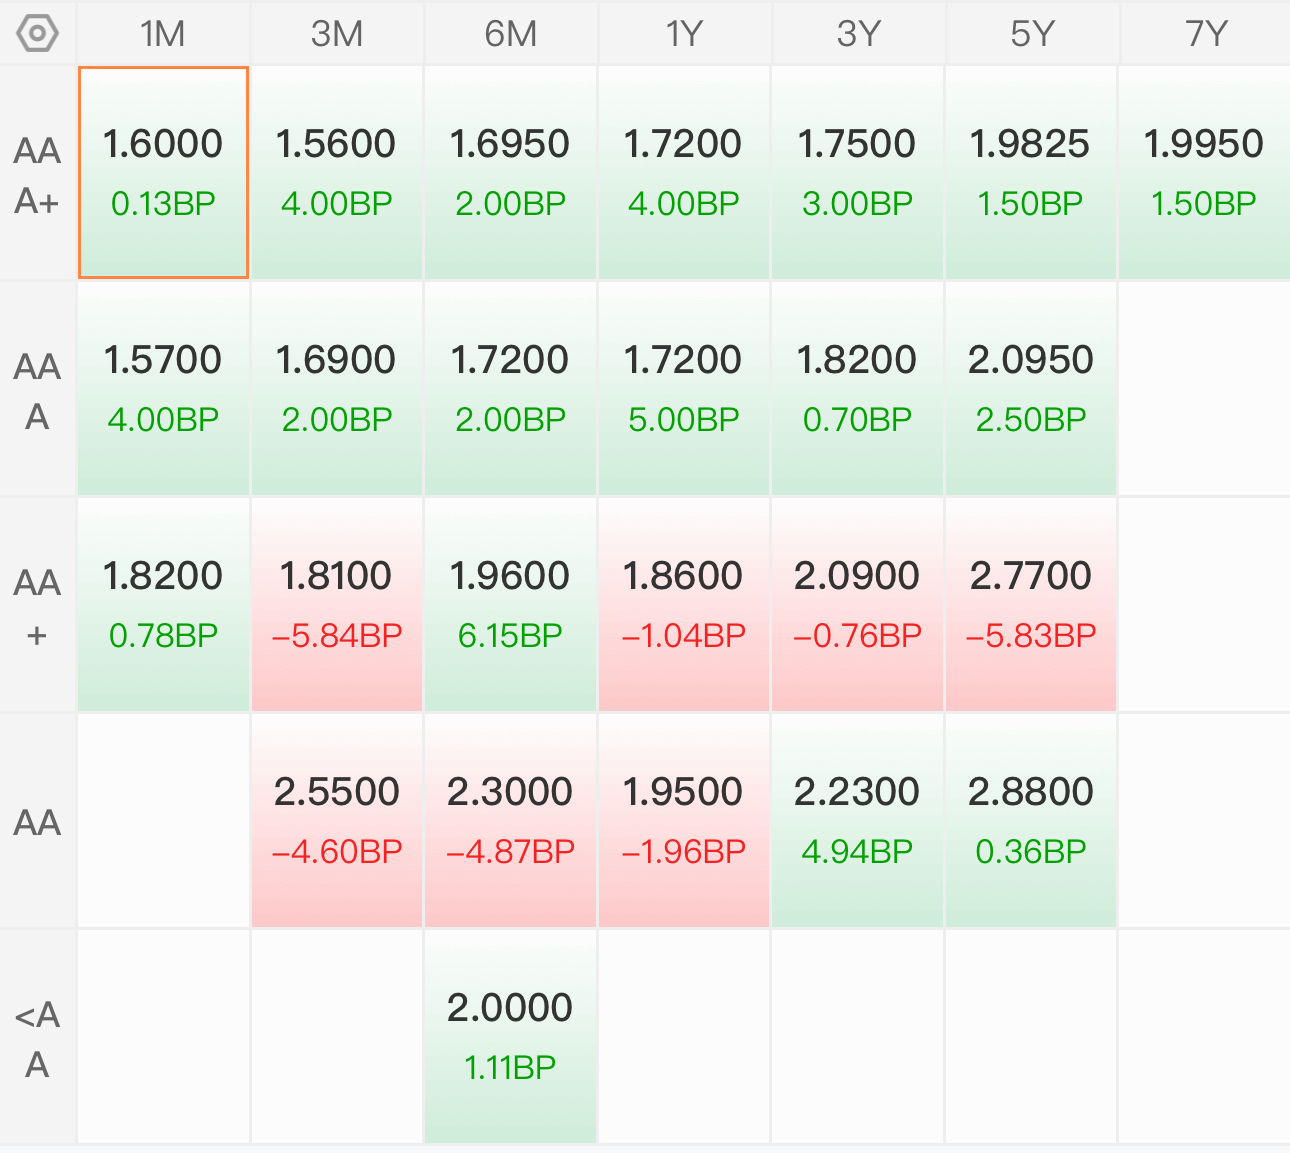Open the red 1.8100 cell with -5.84BP
Screen dimensions: 1290x1153
tap(337, 605)
